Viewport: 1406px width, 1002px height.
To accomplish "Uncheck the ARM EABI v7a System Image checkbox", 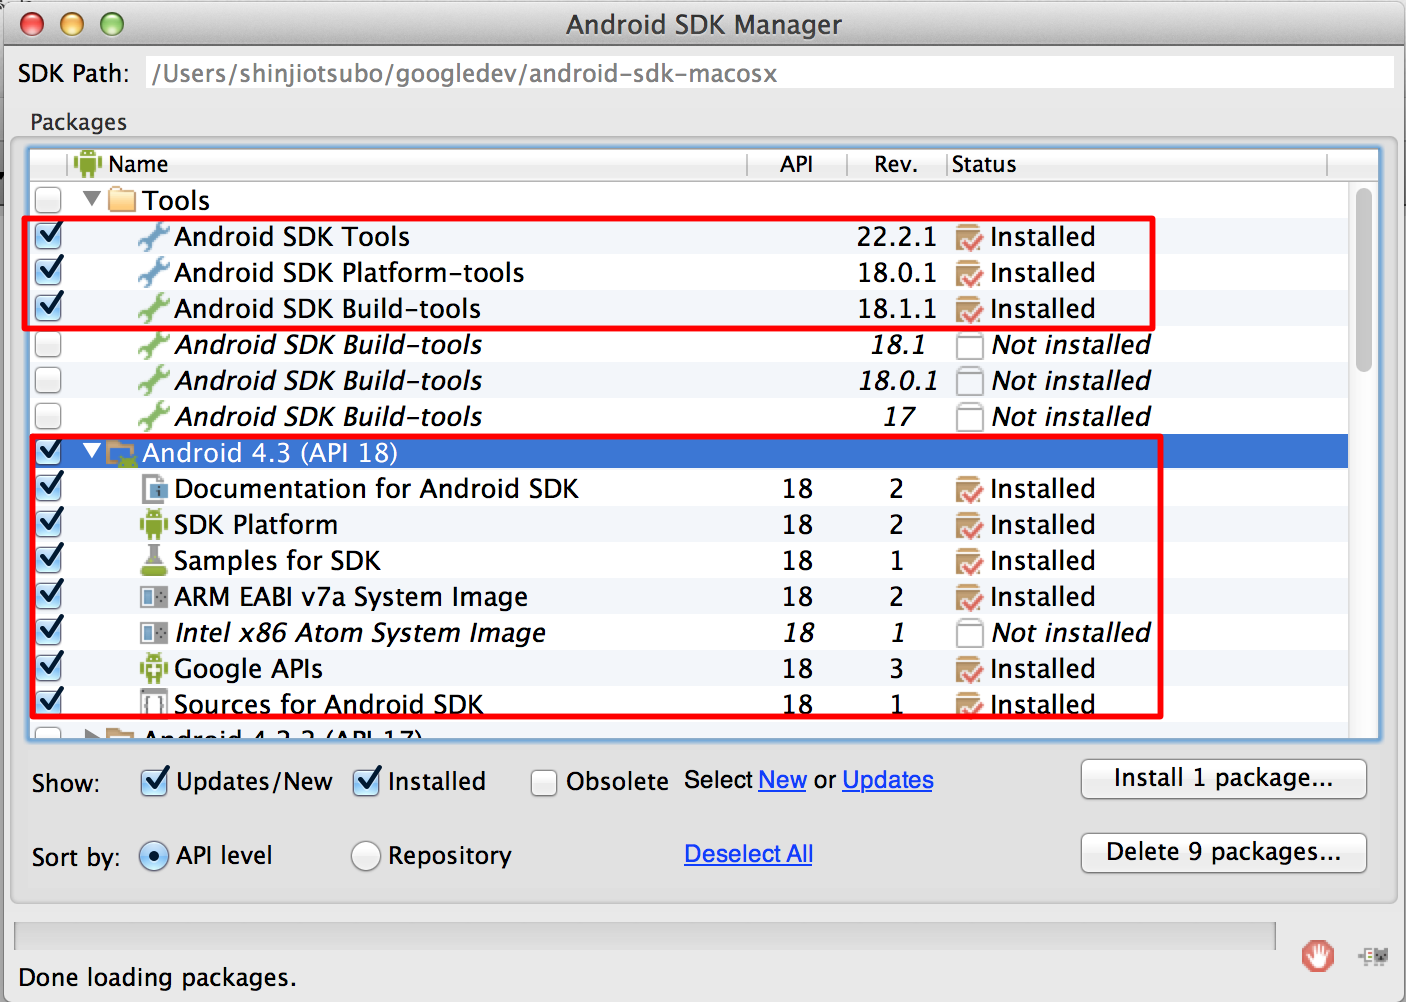I will 48,596.
